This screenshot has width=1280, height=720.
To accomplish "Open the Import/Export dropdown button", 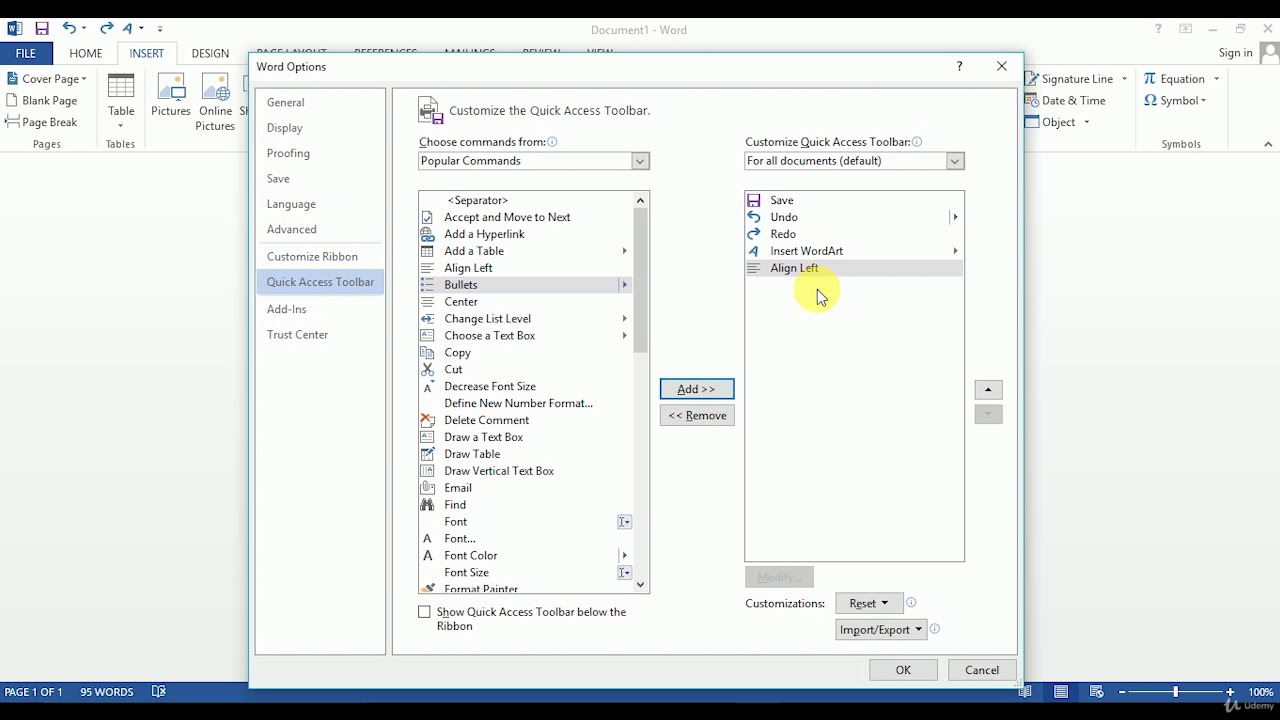I will [881, 629].
